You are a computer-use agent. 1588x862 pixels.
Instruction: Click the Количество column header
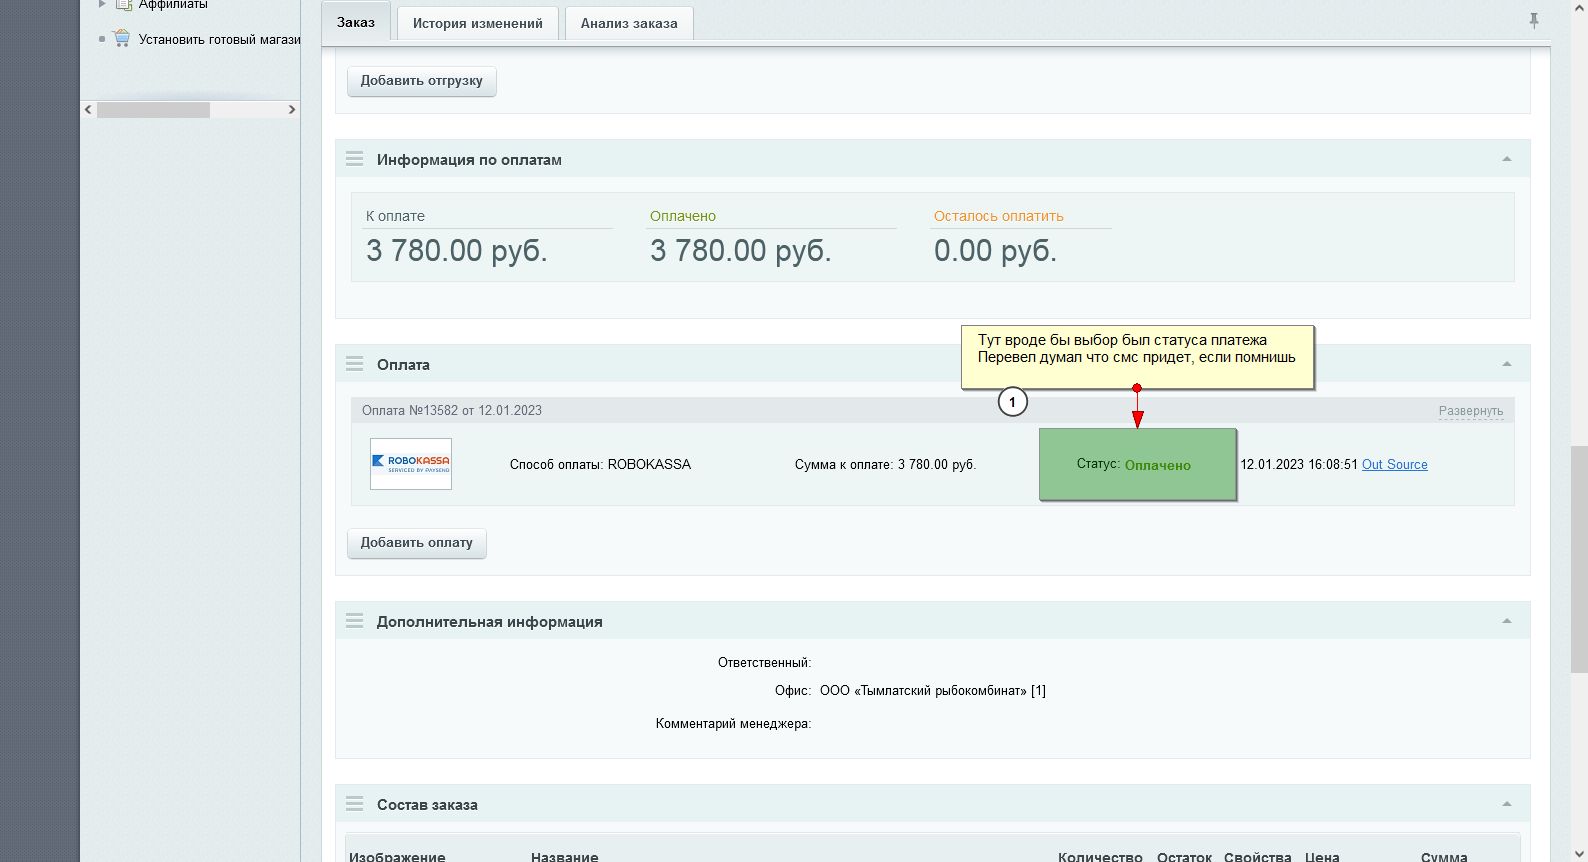[1100, 857]
